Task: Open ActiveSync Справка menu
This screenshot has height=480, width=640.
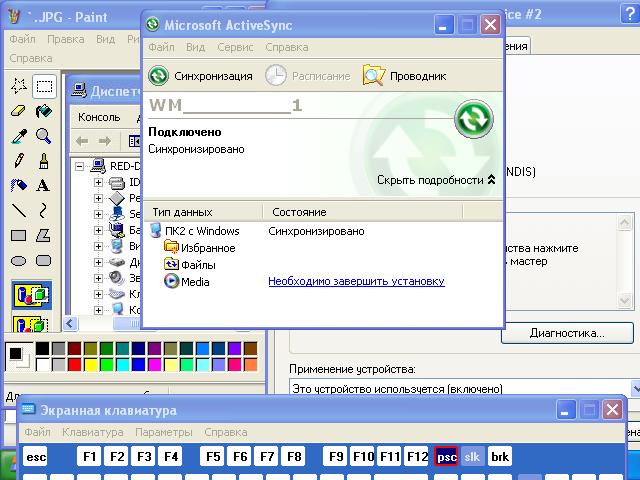Action: tap(287, 47)
